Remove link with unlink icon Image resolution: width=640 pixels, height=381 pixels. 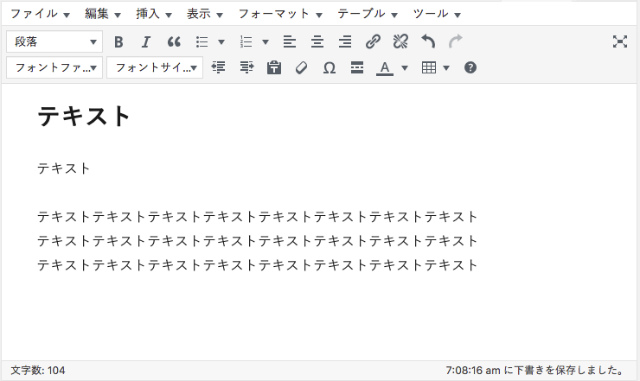pos(400,42)
